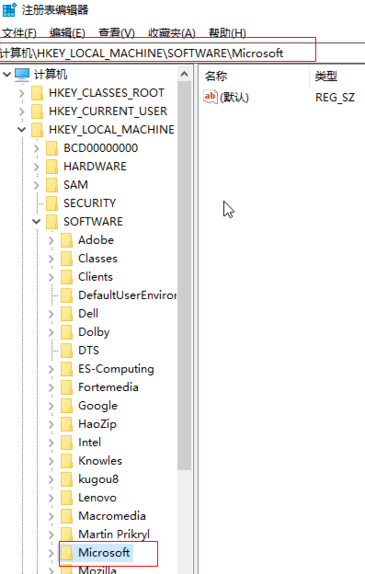Select the Martin Prikryl key

tap(114, 534)
